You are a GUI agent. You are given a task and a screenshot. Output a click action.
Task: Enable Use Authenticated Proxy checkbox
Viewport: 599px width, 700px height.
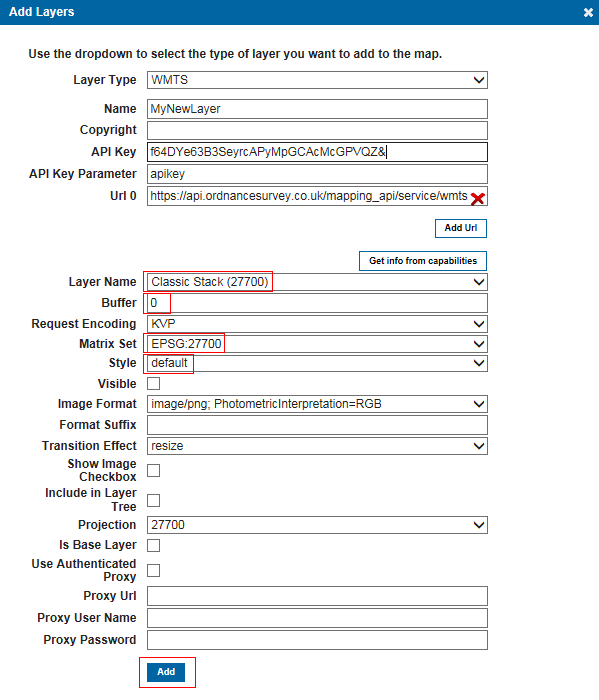pyautogui.click(x=154, y=570)
